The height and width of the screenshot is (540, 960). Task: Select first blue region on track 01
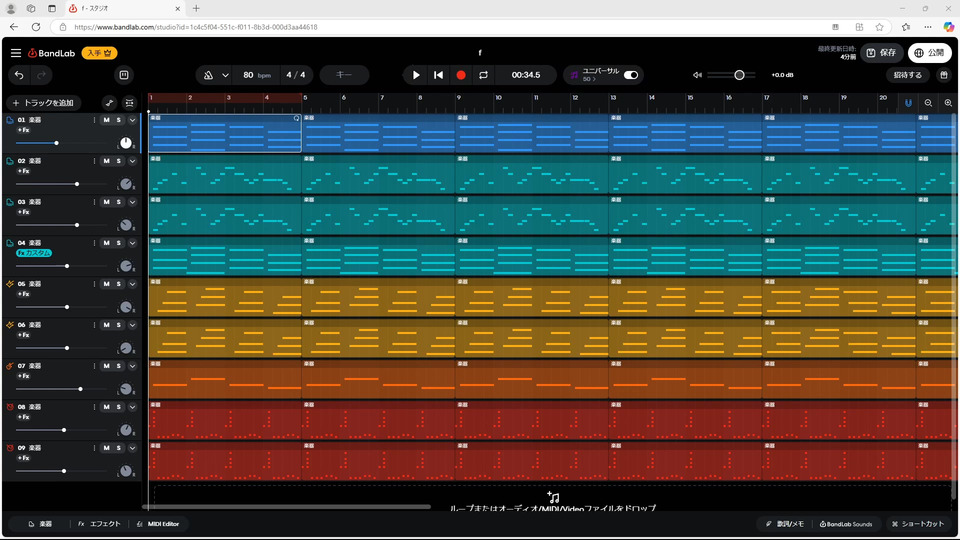(x=225, y=133)
